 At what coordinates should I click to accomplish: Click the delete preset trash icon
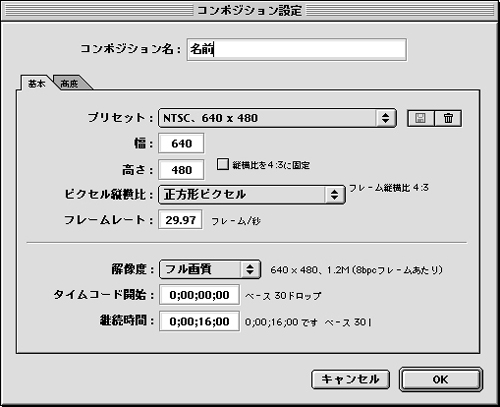(x=448, y=118)
